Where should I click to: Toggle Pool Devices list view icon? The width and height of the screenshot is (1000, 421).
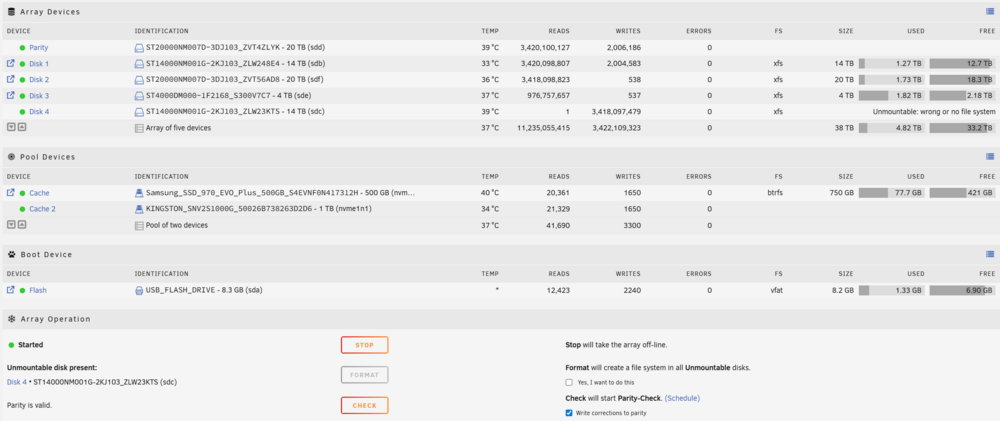point(990,156)
